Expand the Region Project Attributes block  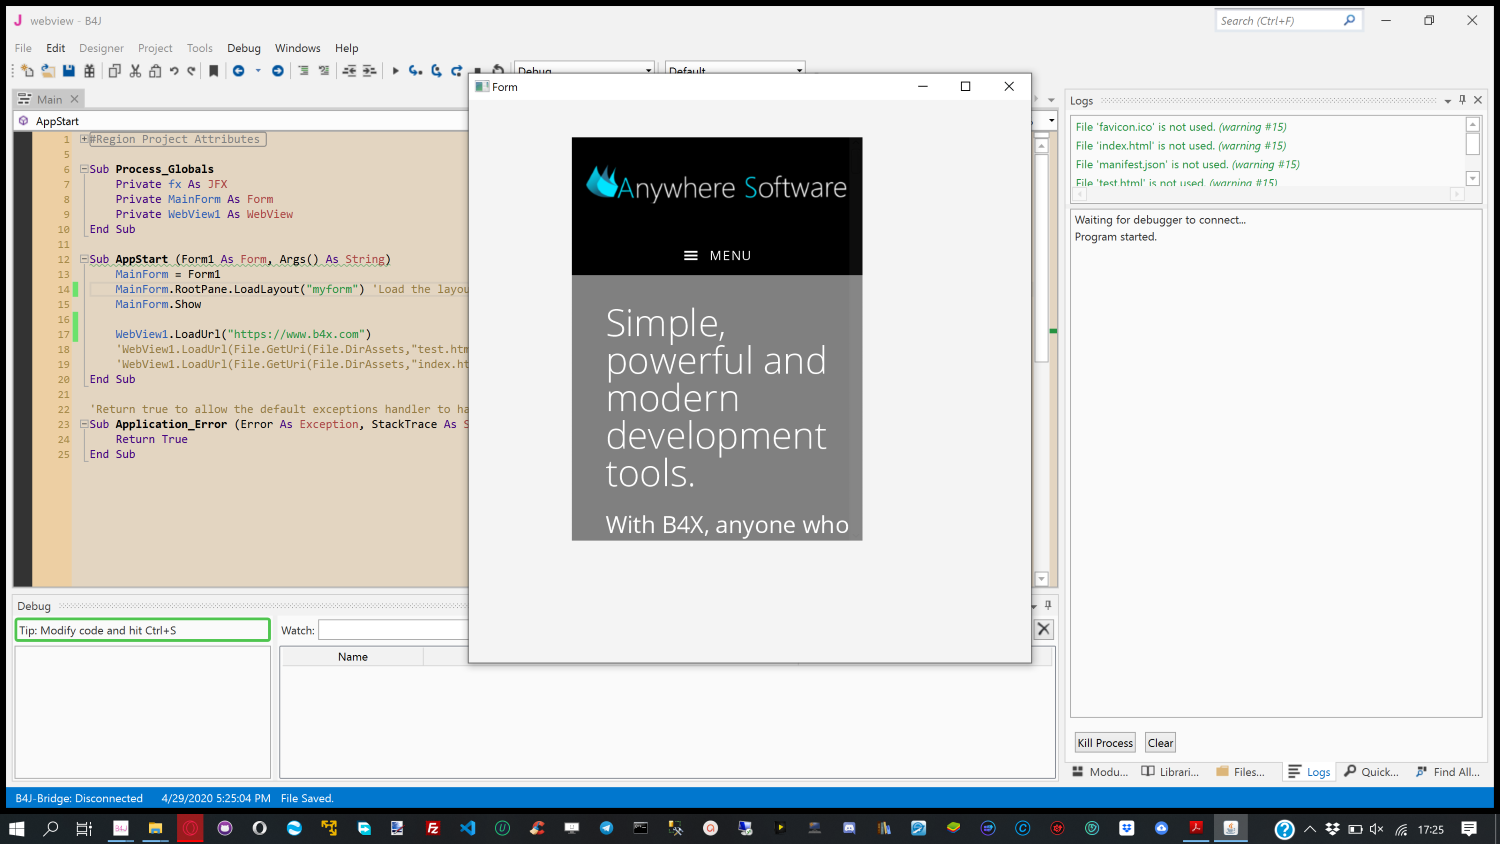85,139
